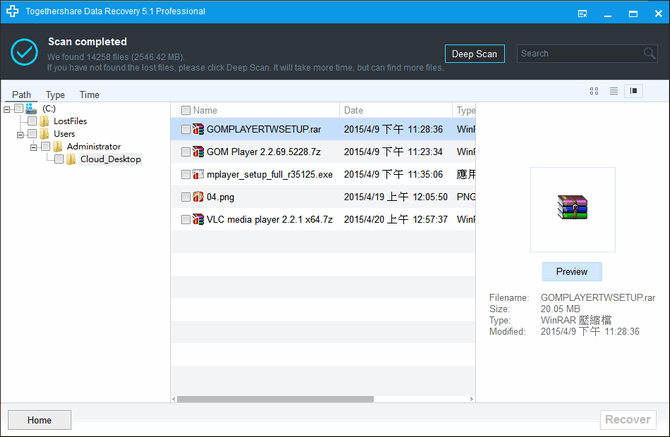Screen dimensions: 670x437
Task: Click the GOM Player 7z file icon
Action: 198,152
